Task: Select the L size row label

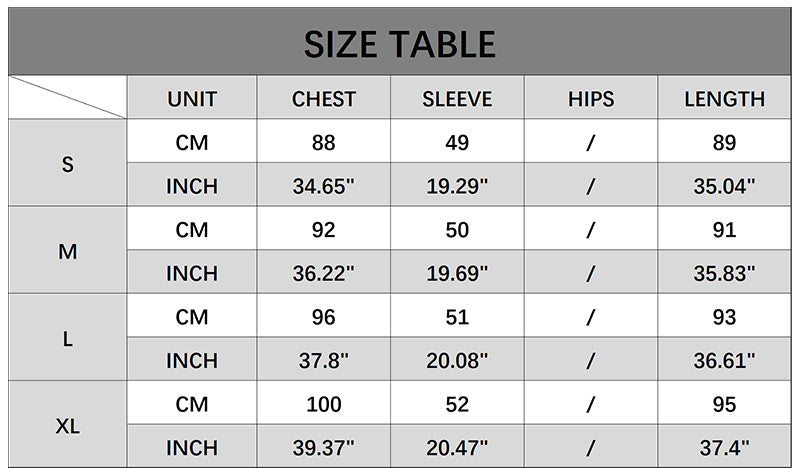Action: pos(68,338)
